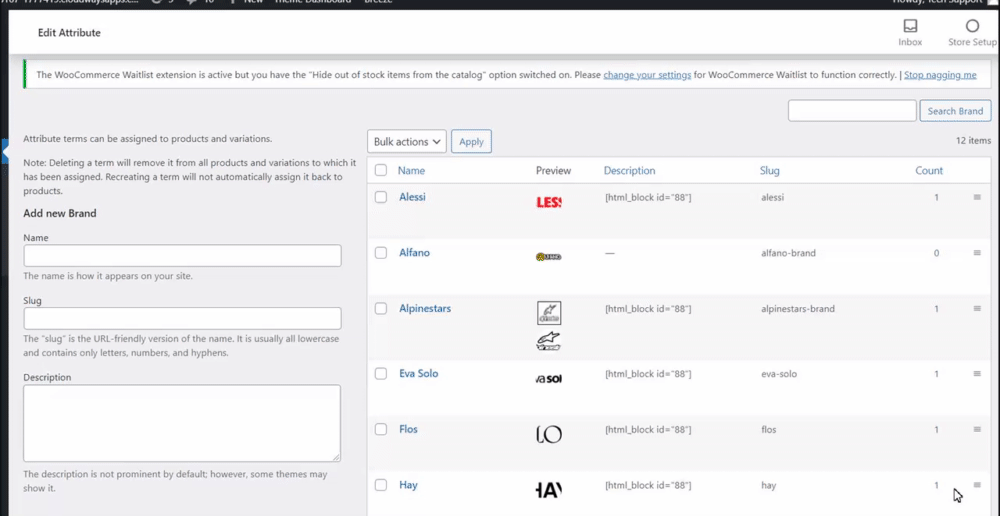Open the Alpinestars brand term
Screen dimensions: 1000x516
tap(425, 308)
